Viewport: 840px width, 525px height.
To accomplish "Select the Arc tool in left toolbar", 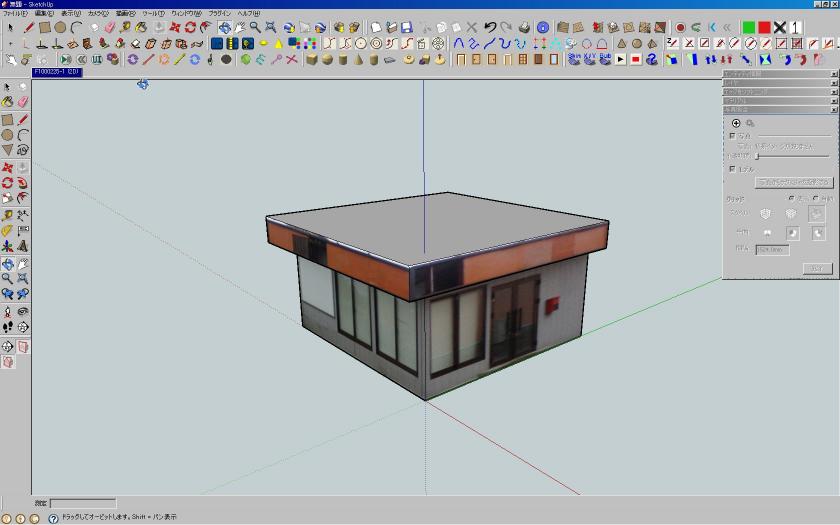I will click(x=22, y=135).
